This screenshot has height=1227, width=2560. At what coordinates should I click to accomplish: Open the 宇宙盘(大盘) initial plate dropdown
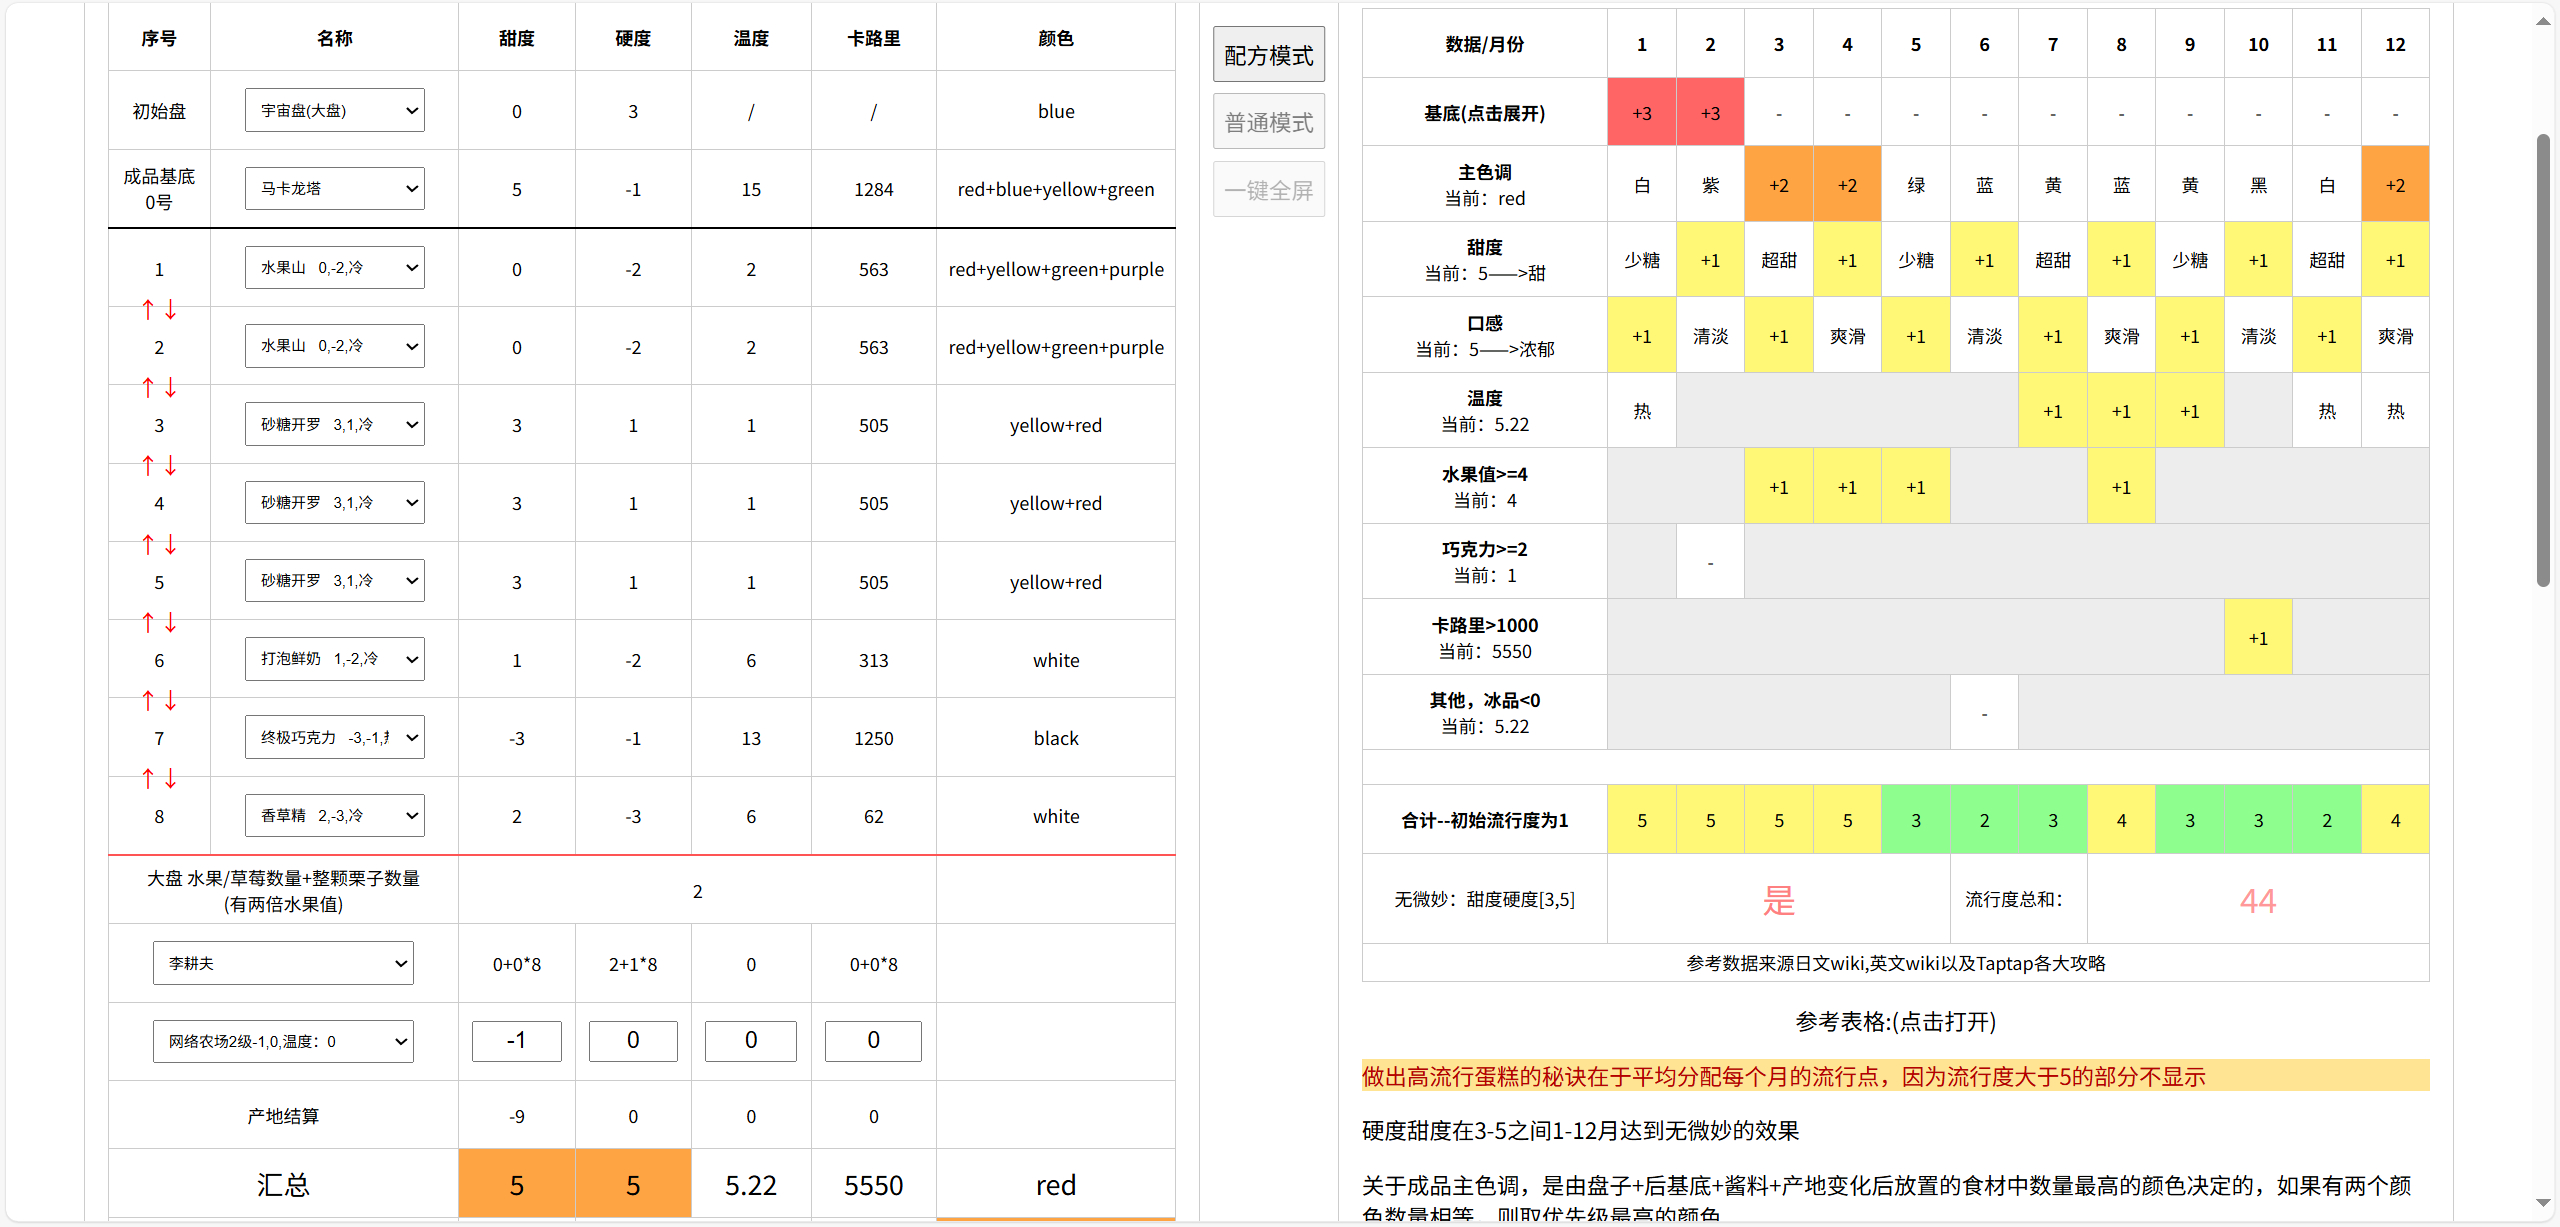click(335, 110)
